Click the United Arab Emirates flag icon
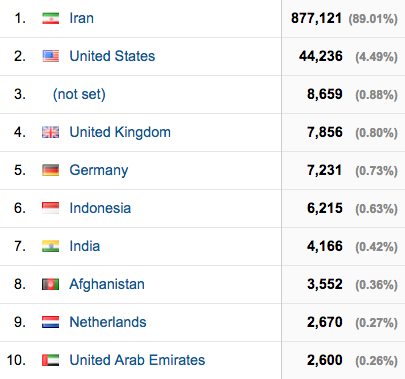The height and width of the screenshot is (379, 405). (x=51, y=360)
